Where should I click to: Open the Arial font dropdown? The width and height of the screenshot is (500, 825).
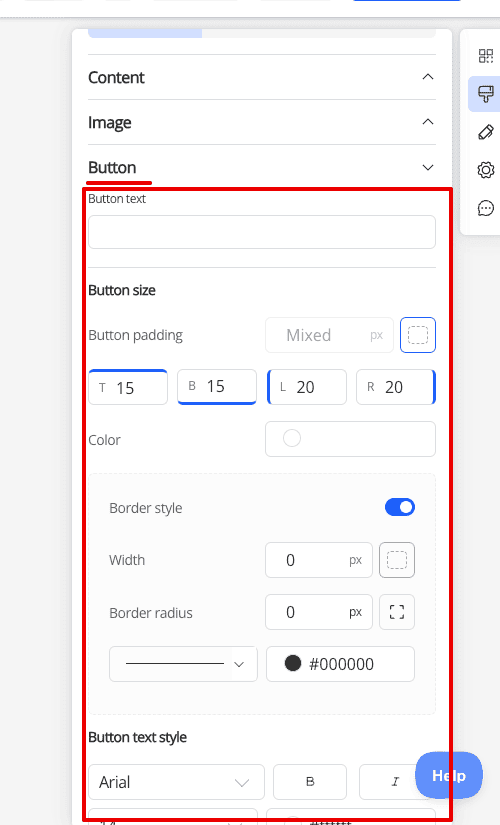pyautogui.click(x=176, y=782)
